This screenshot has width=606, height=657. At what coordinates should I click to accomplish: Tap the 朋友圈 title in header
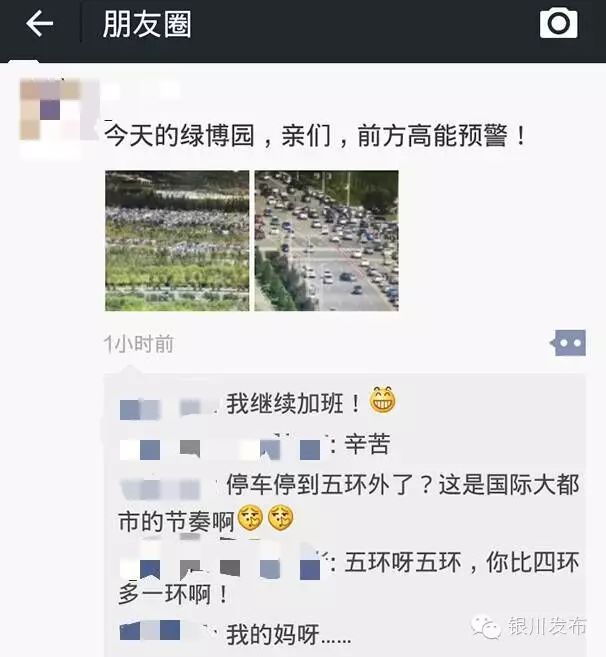tap(147, 24)
